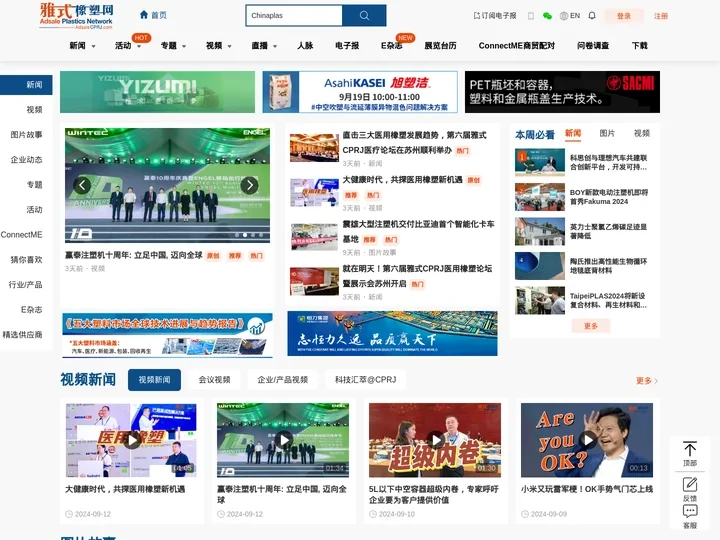Viewport: 720px width, 540px height.
Task: Switch language via the EN globe
Action: click(x=570, y=16)
